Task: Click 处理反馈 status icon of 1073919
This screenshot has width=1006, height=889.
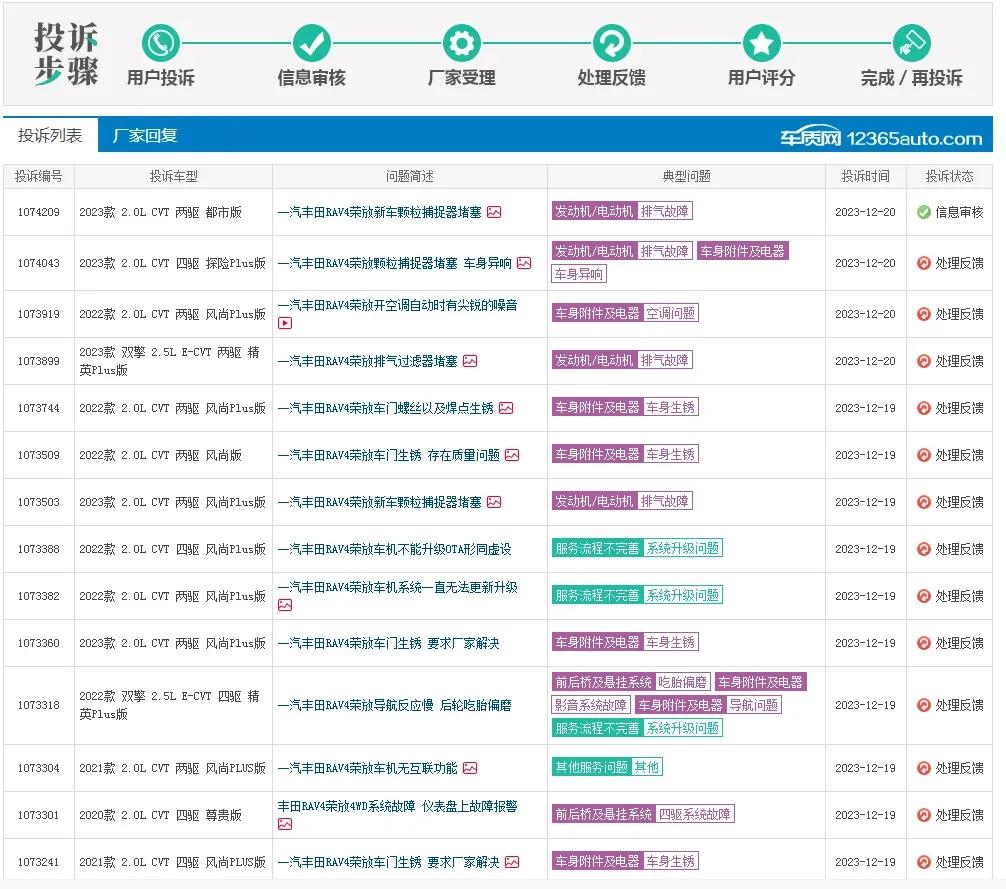Action: click(923, 314)
